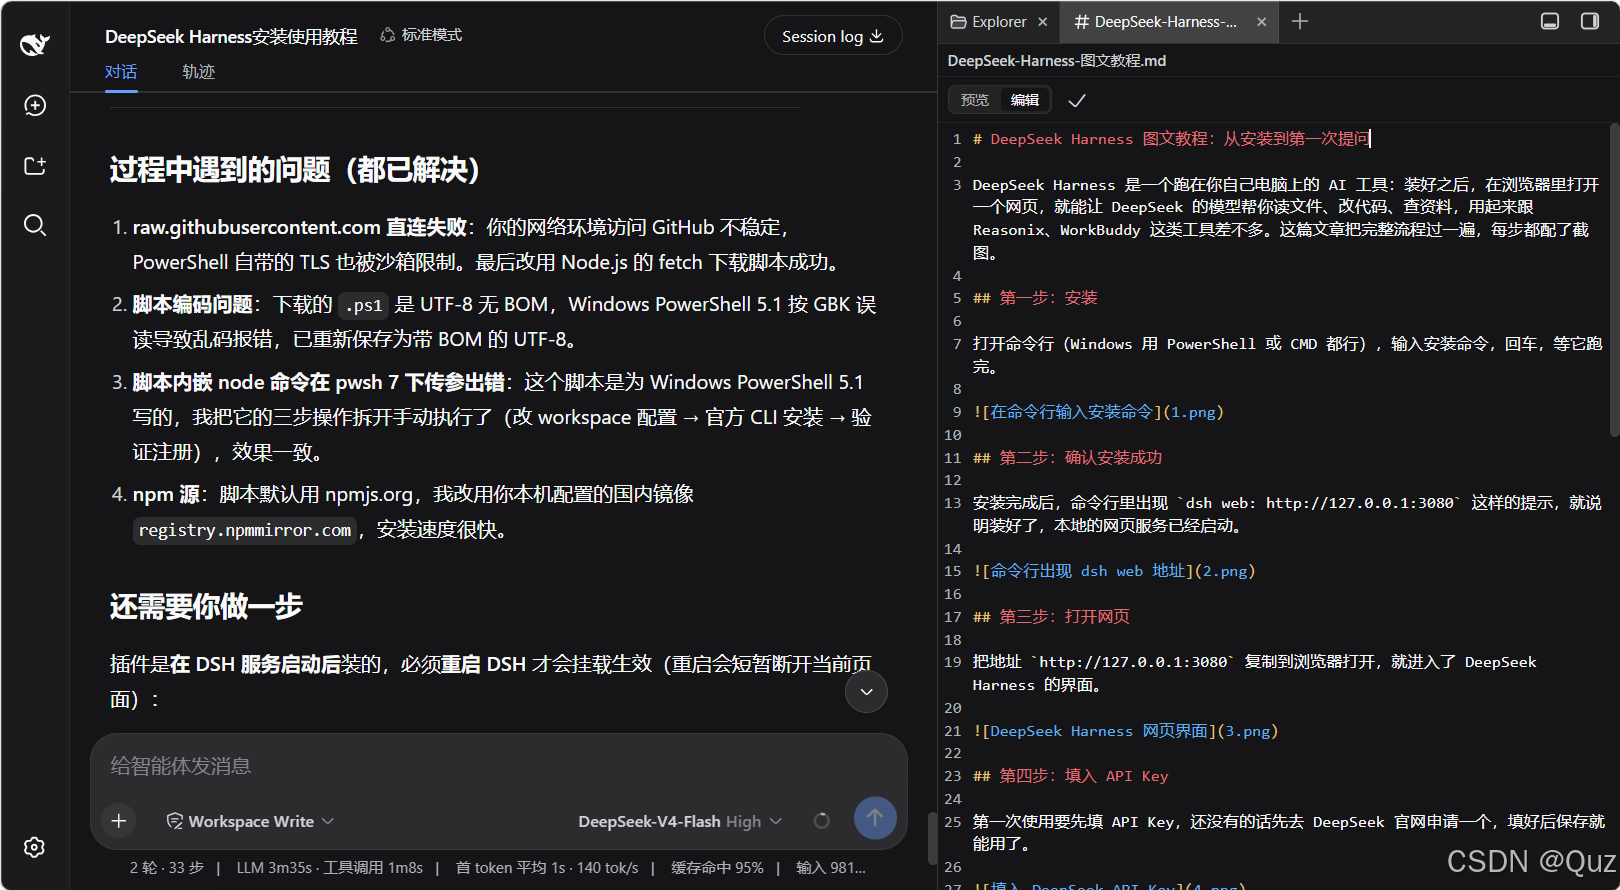Screen dimensions: 1620x890
Task: Start a new chat with plus-circle icon
Action: point(35,105)
